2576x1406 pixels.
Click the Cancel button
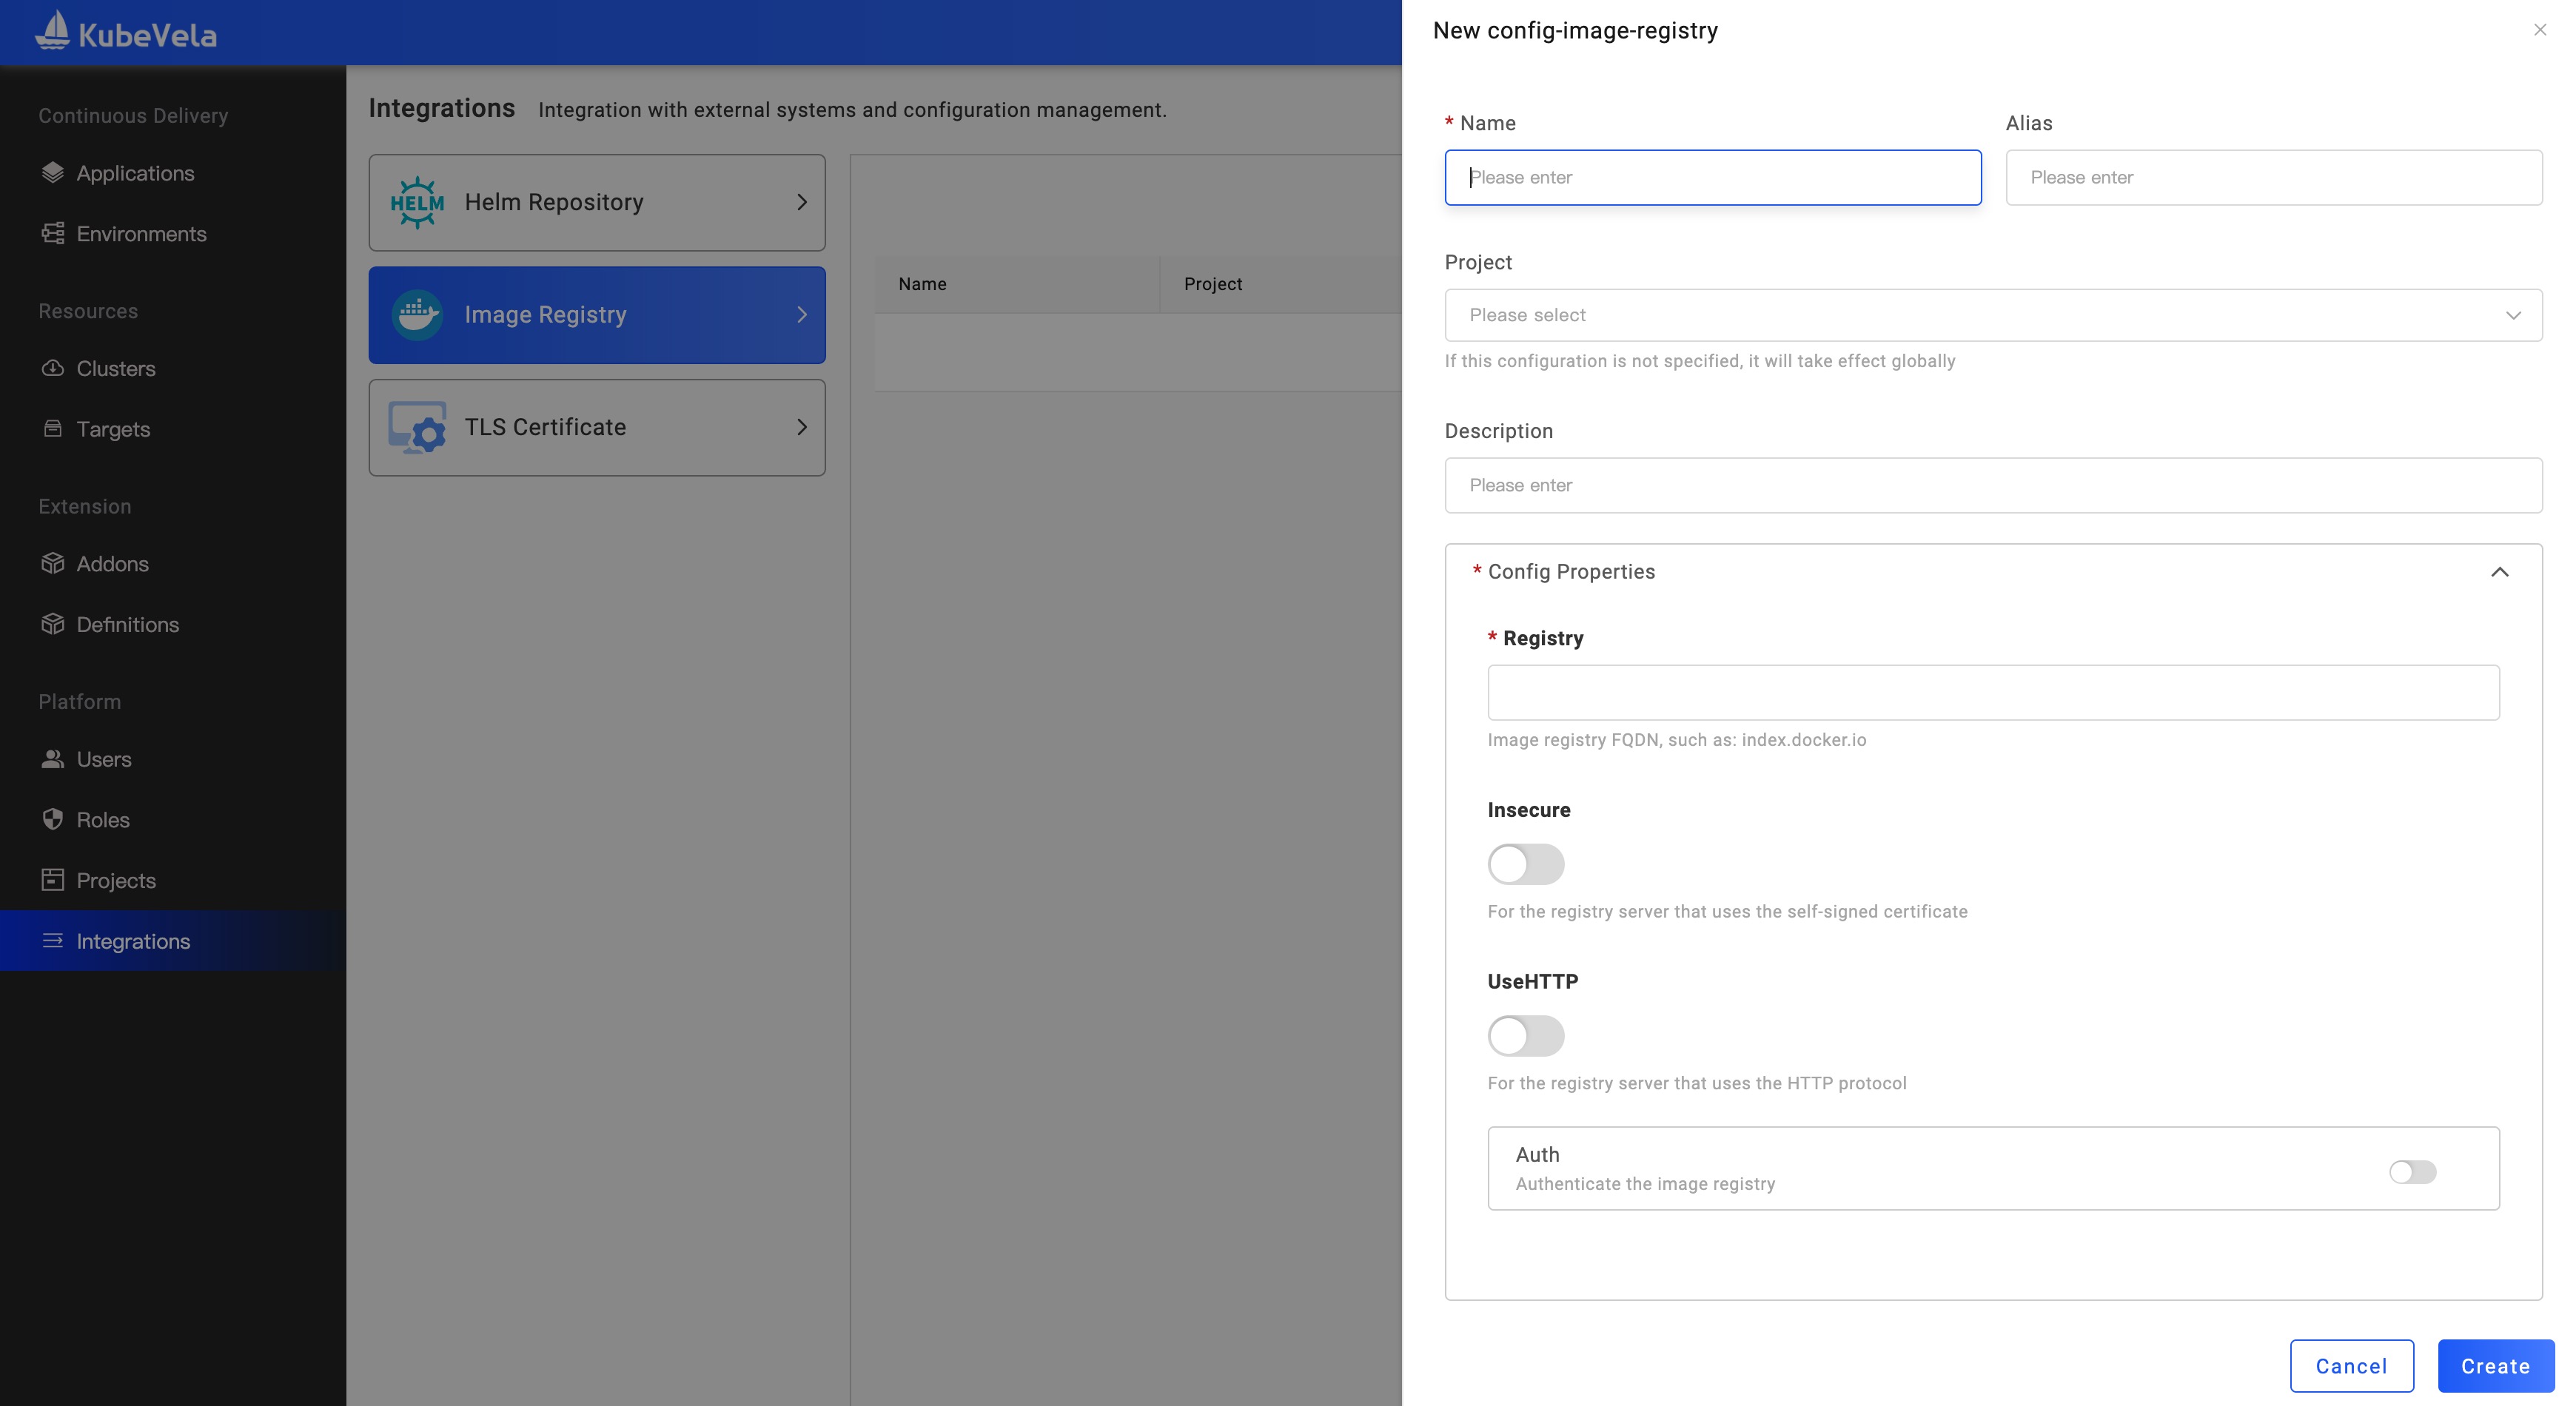(2351, 1365)
